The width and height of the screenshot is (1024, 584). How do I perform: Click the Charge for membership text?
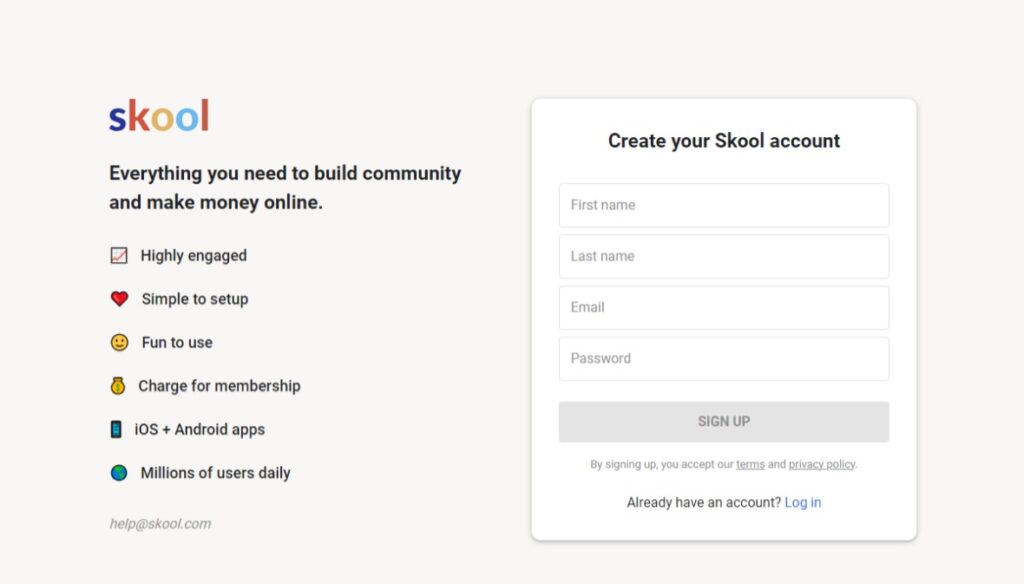point(219,386)
